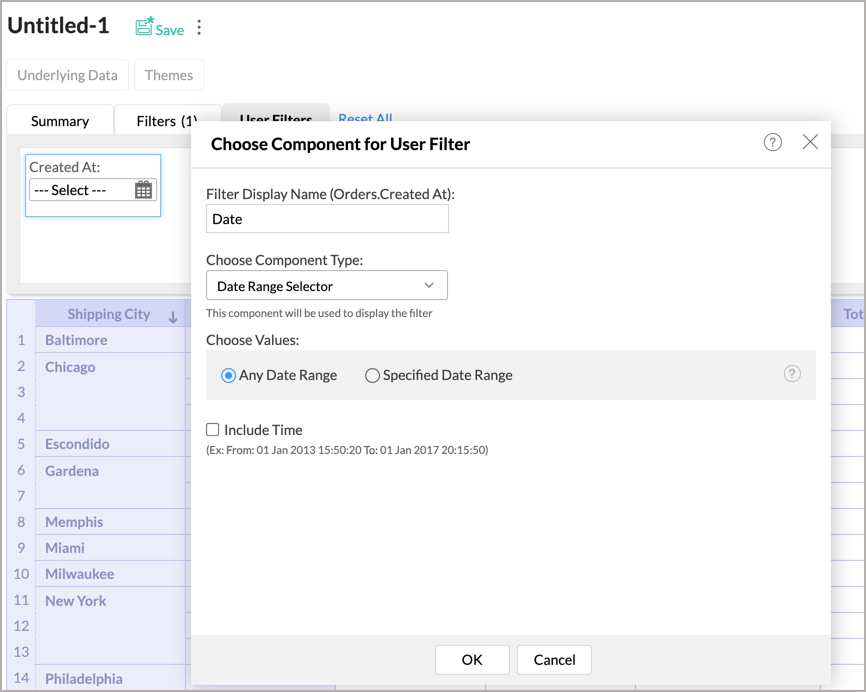Click the Underlying Data button
Viewport: 866px width, 692px height.
tap(68, 75)
